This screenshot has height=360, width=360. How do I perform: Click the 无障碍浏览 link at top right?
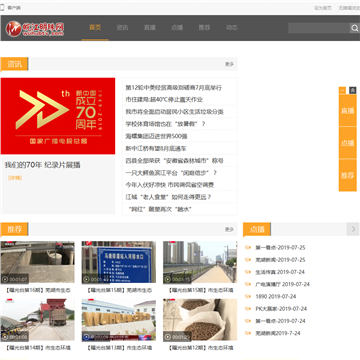pos(349,8)
